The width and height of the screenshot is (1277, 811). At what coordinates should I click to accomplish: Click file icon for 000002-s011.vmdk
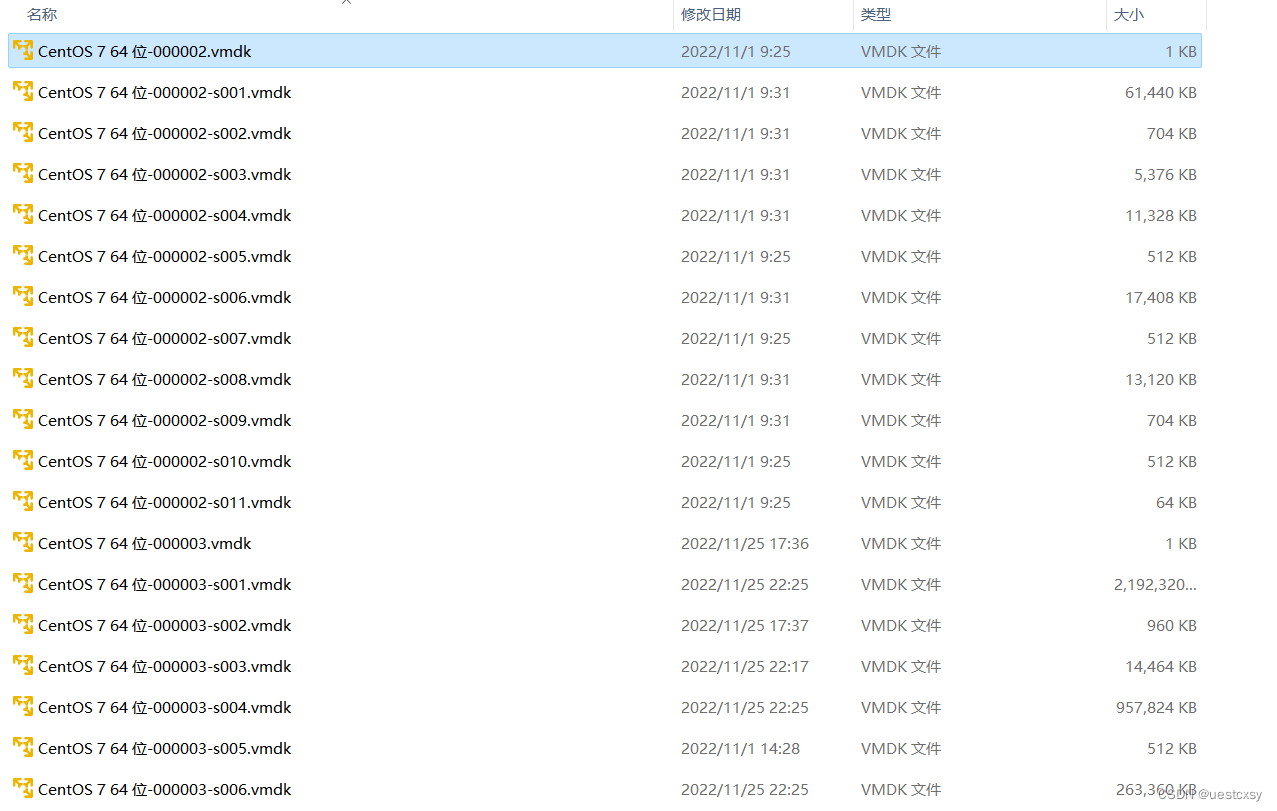23,501
